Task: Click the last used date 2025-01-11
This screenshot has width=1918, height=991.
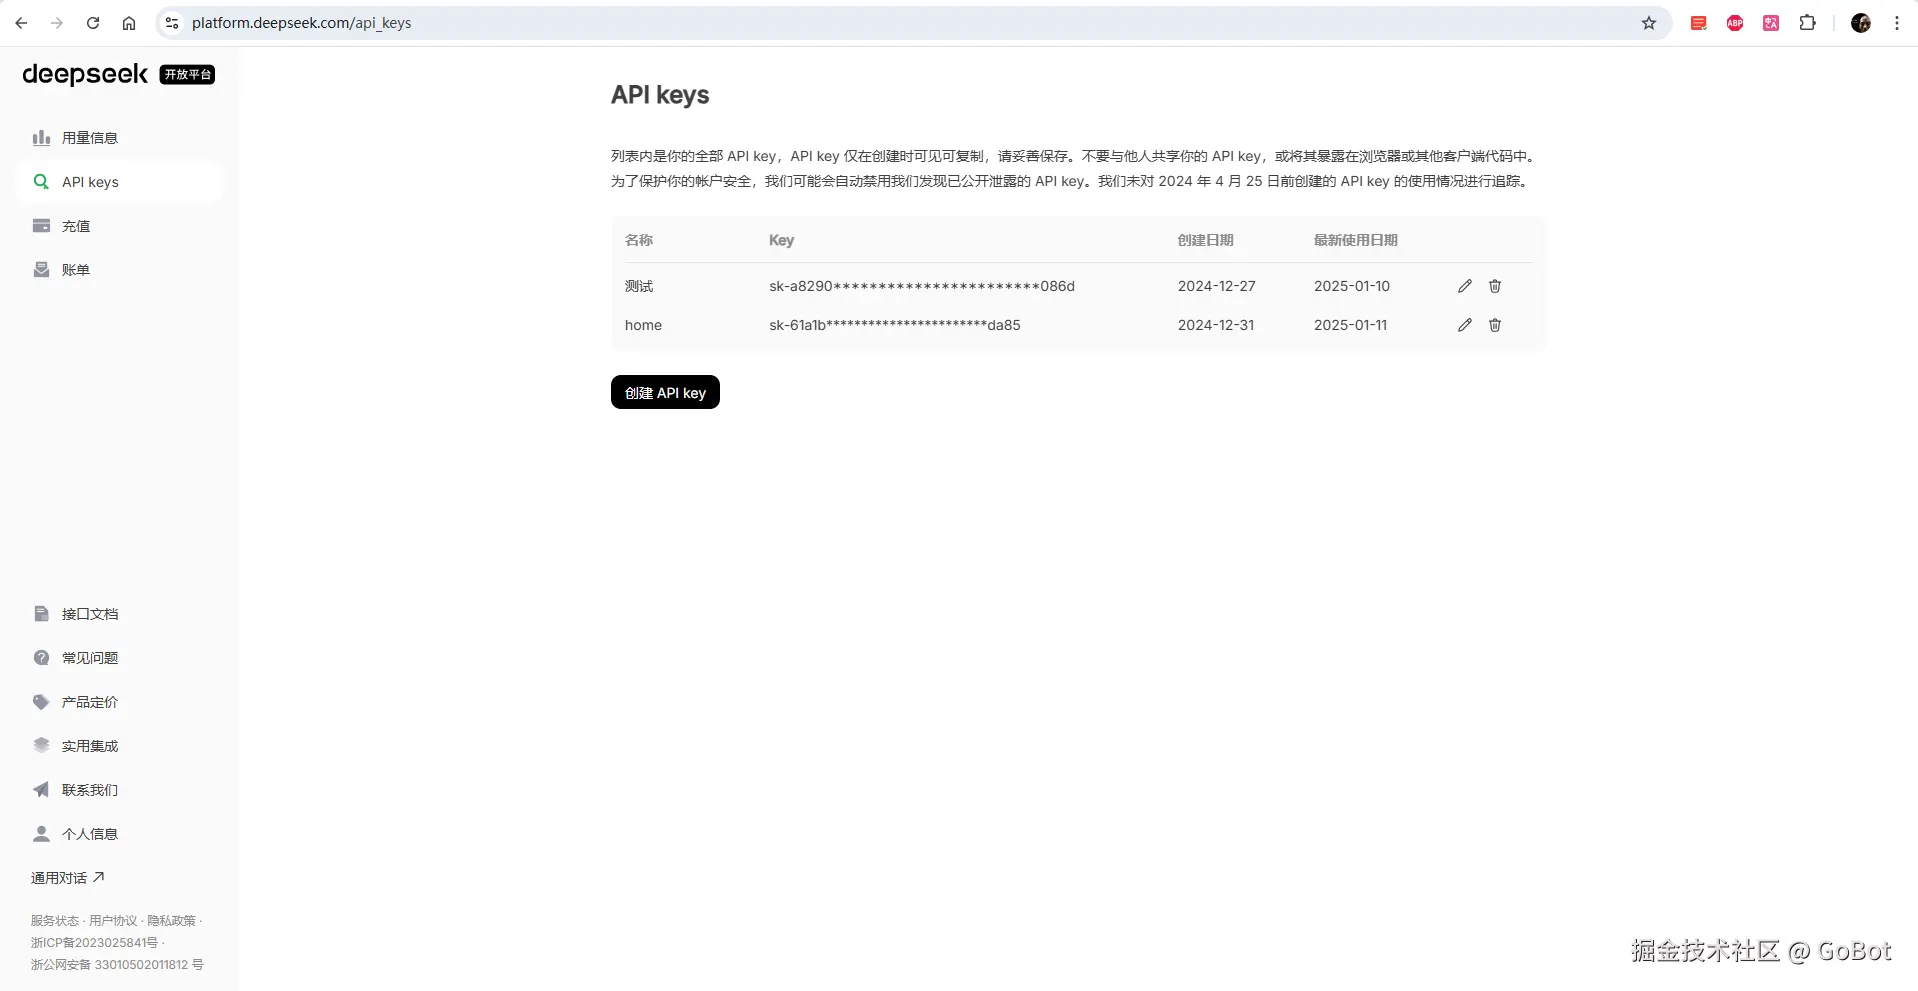Action: (1350, 325)
